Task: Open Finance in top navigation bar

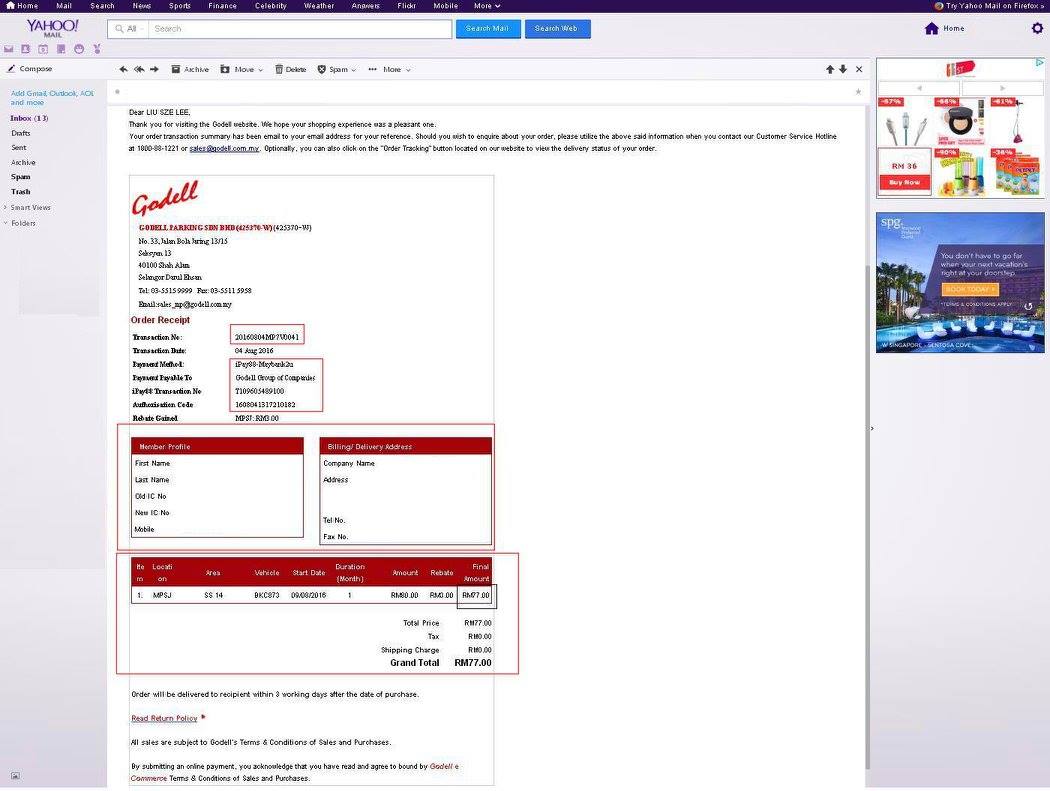Action: pos(222,5)
